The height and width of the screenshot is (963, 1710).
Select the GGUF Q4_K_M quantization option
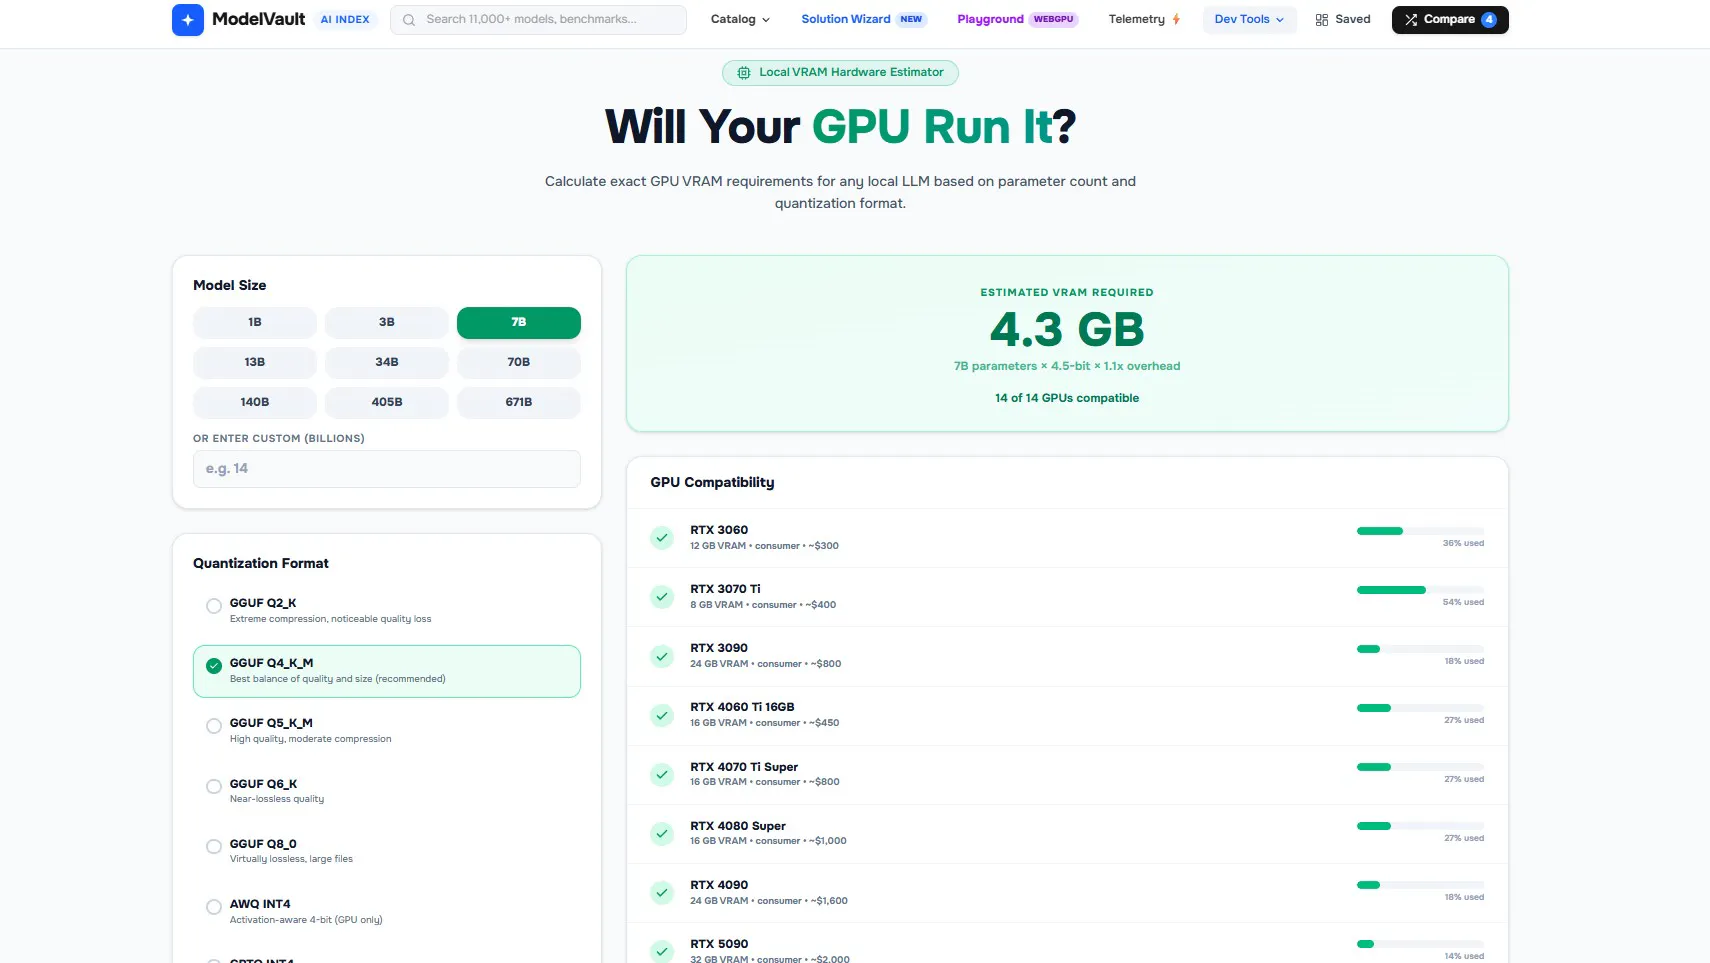[387, 671]
